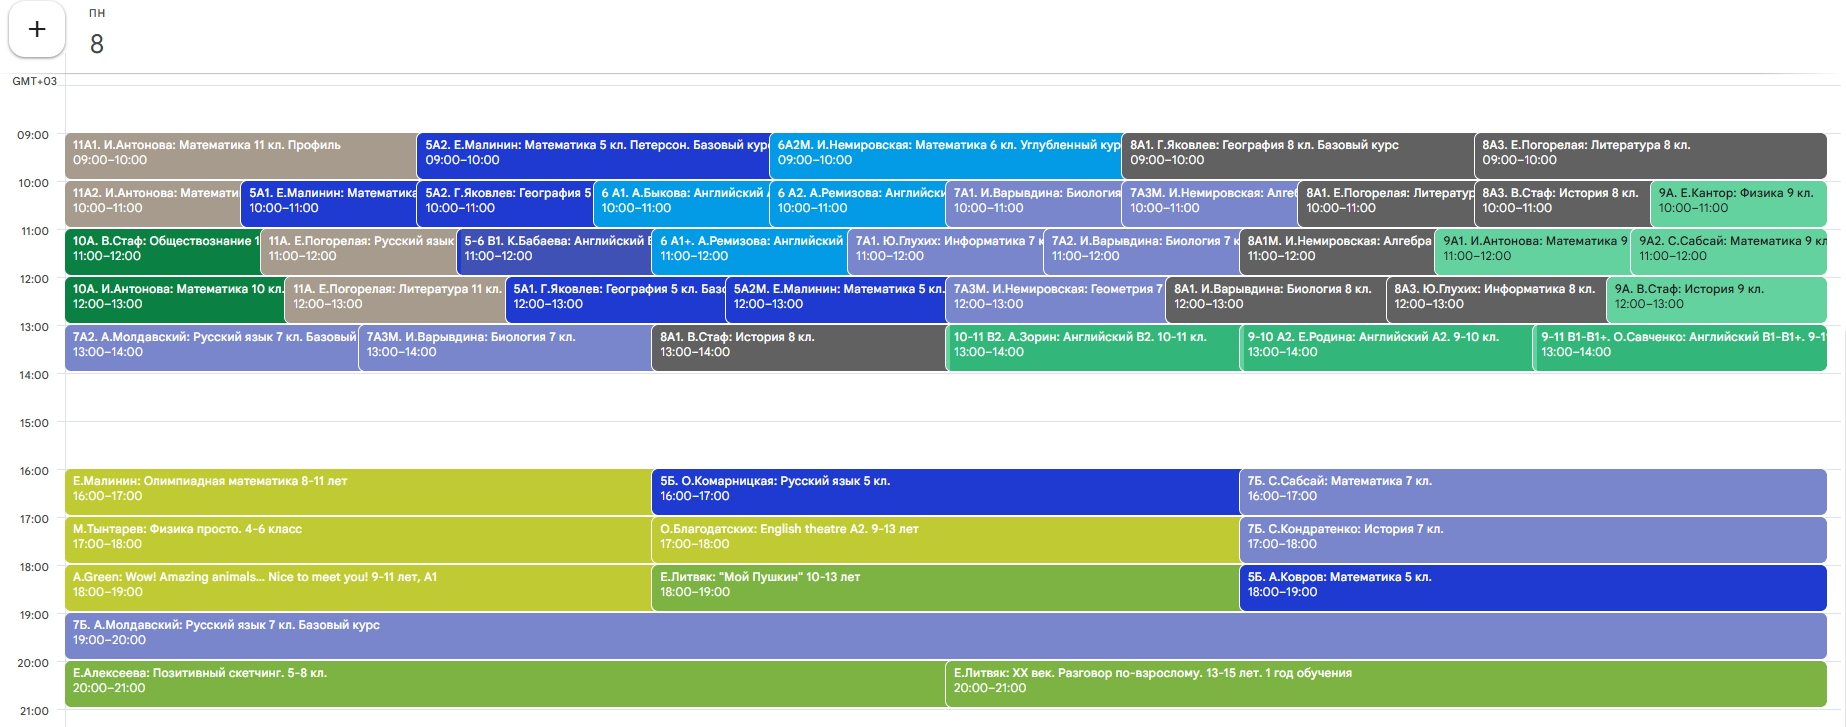This screenshot has width=1846, height=727.
Task: Click 7Б Молдавский Русский язык 19:00 event
Action: 944,634
